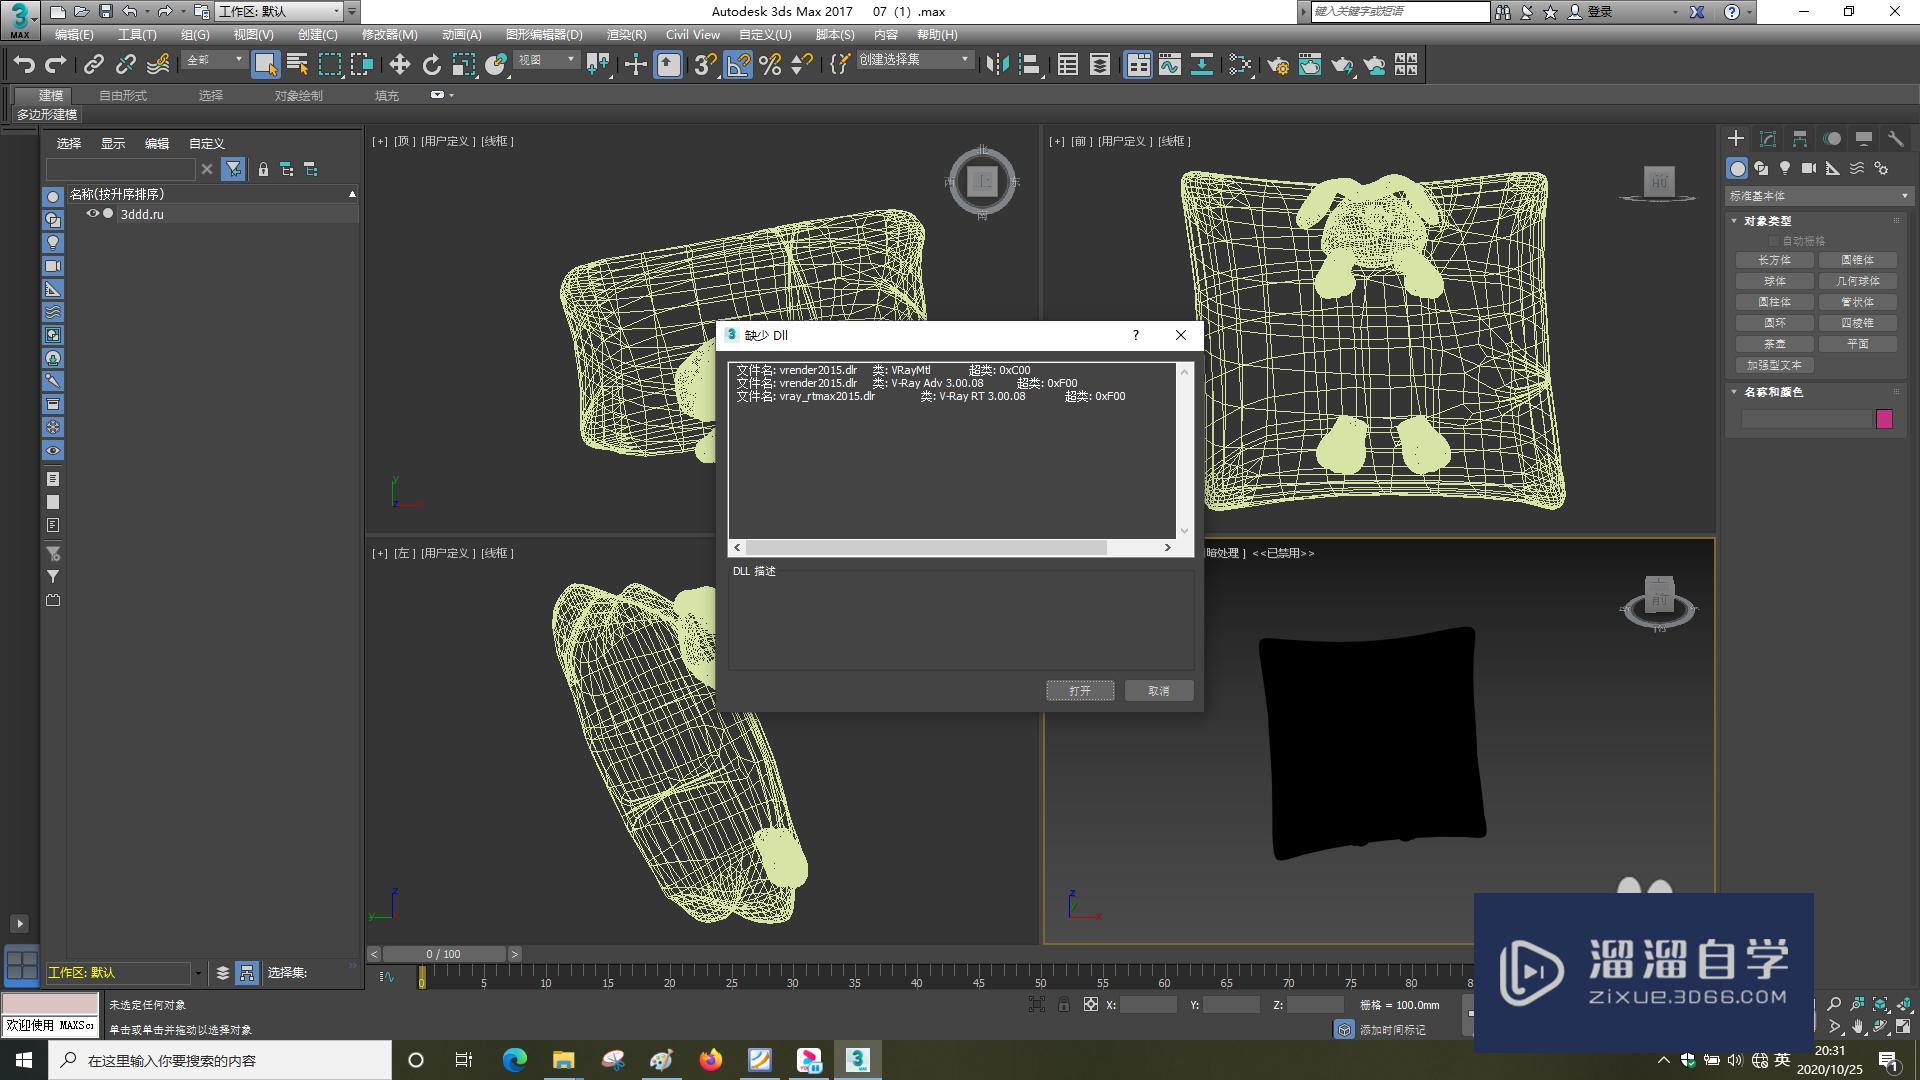Choose the Select and Move tool
1920x1080 pixels.
(399, 65)
